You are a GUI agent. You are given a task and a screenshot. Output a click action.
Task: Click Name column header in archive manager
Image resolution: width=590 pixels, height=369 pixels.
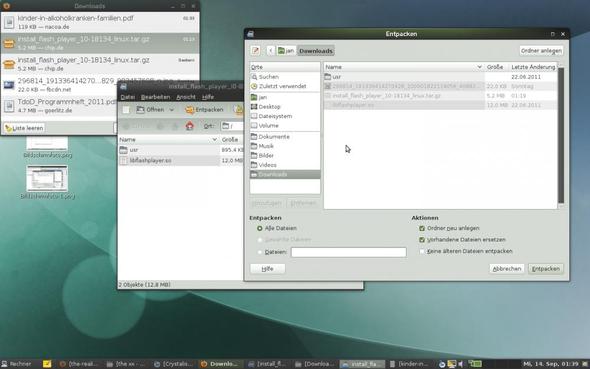[169, 140]
